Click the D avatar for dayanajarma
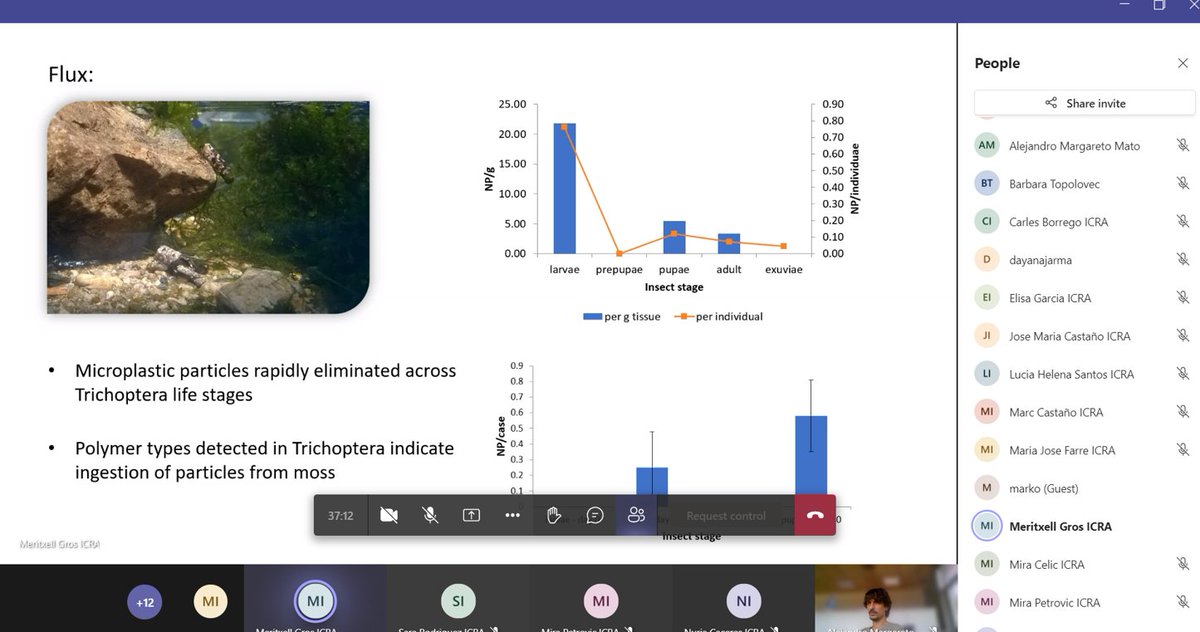This screenshot has height=632, width=1200. [987, 259]
